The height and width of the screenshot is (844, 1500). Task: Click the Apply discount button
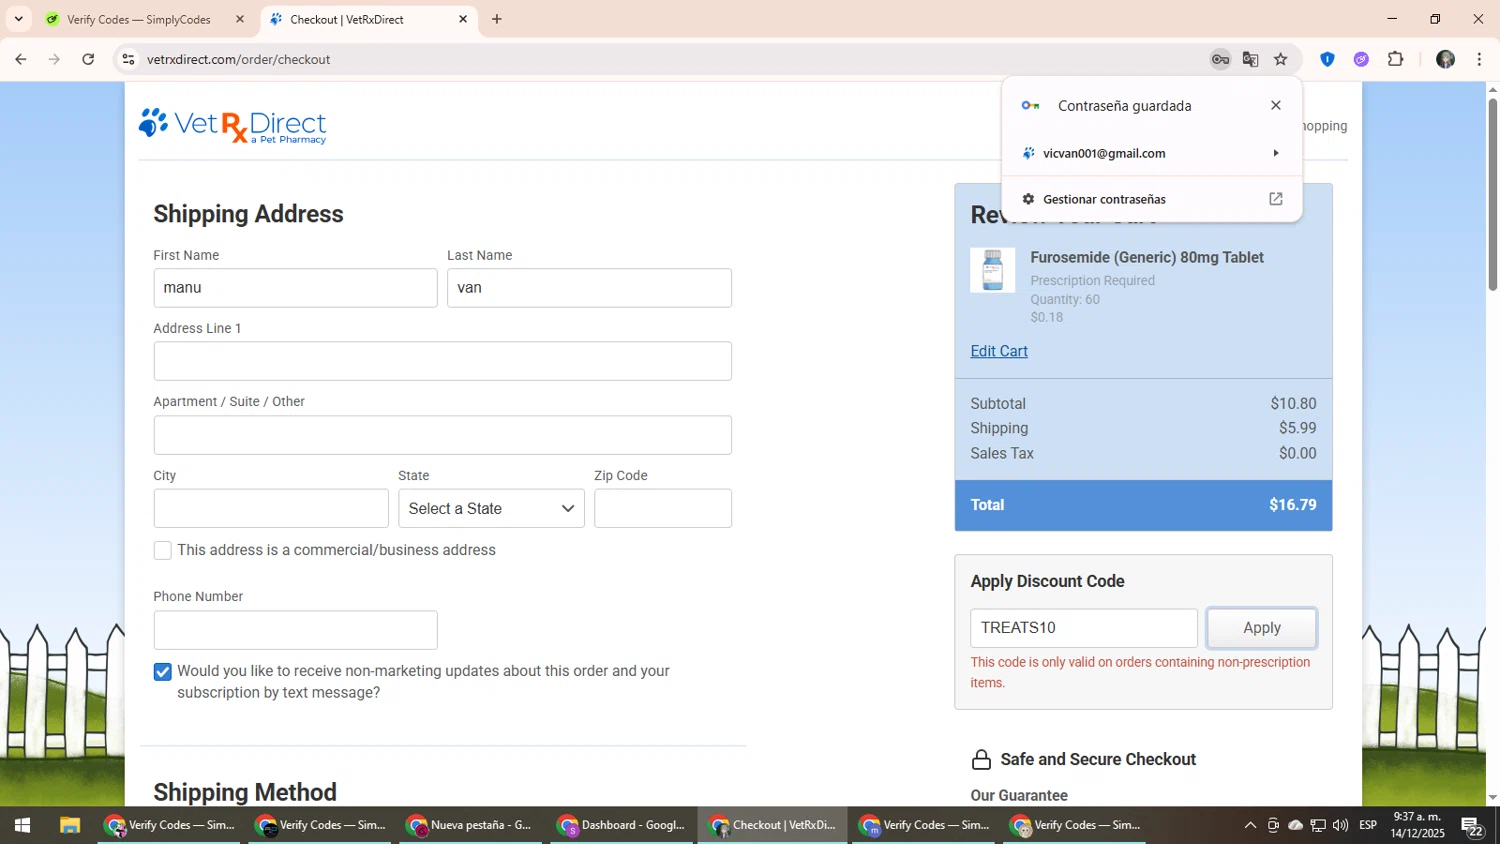point(1262,628)
